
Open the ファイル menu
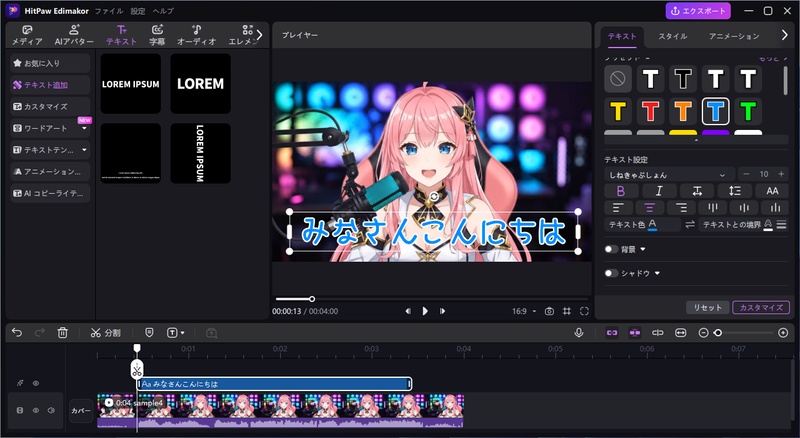[x=109, y=11]
